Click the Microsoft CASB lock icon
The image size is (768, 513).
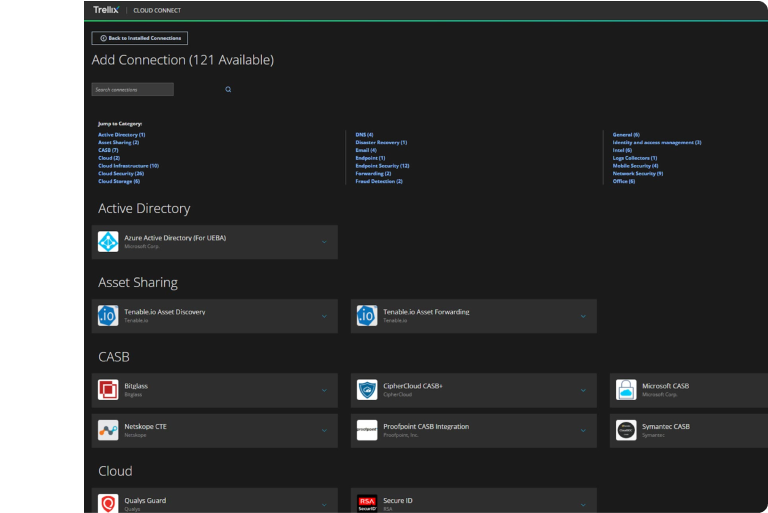[x=626, y=390]
